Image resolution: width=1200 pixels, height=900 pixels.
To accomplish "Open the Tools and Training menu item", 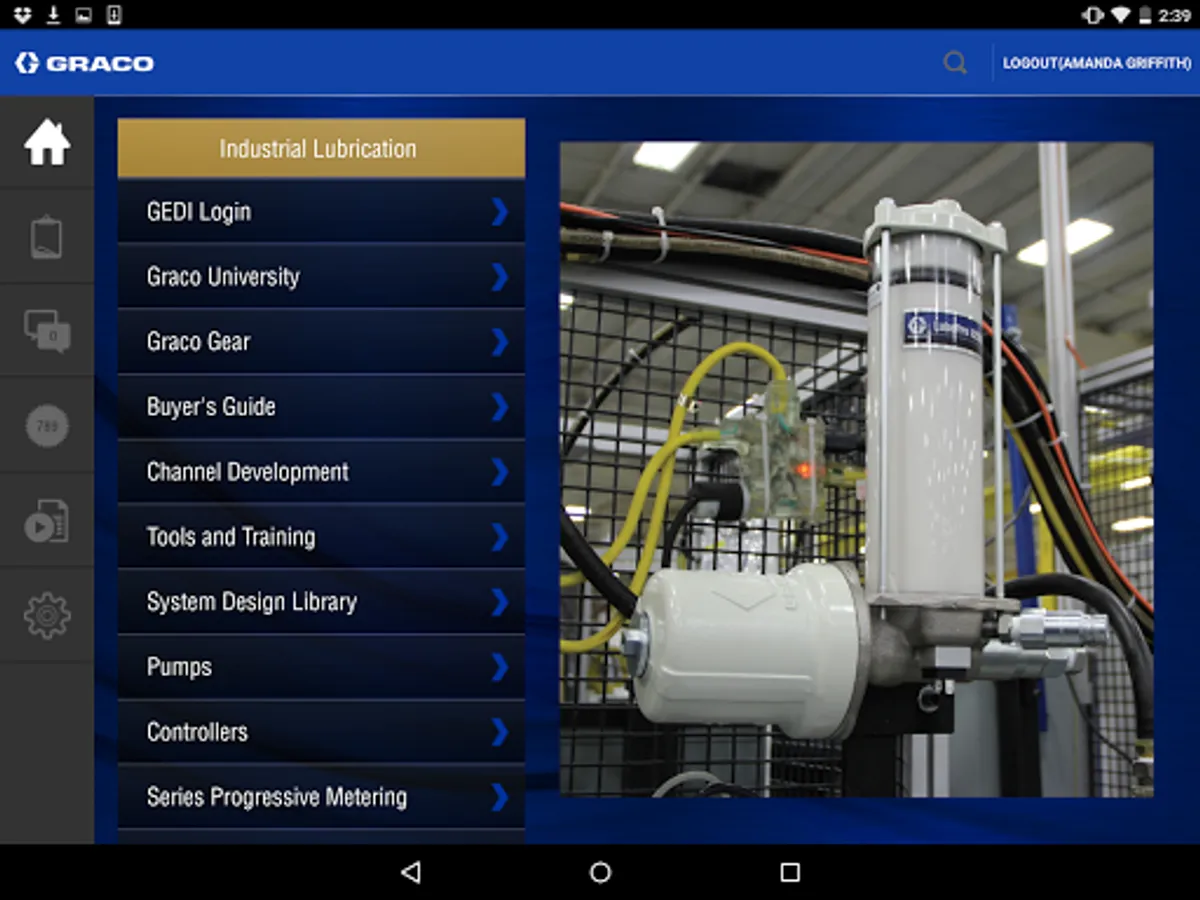I will [321, 536].
